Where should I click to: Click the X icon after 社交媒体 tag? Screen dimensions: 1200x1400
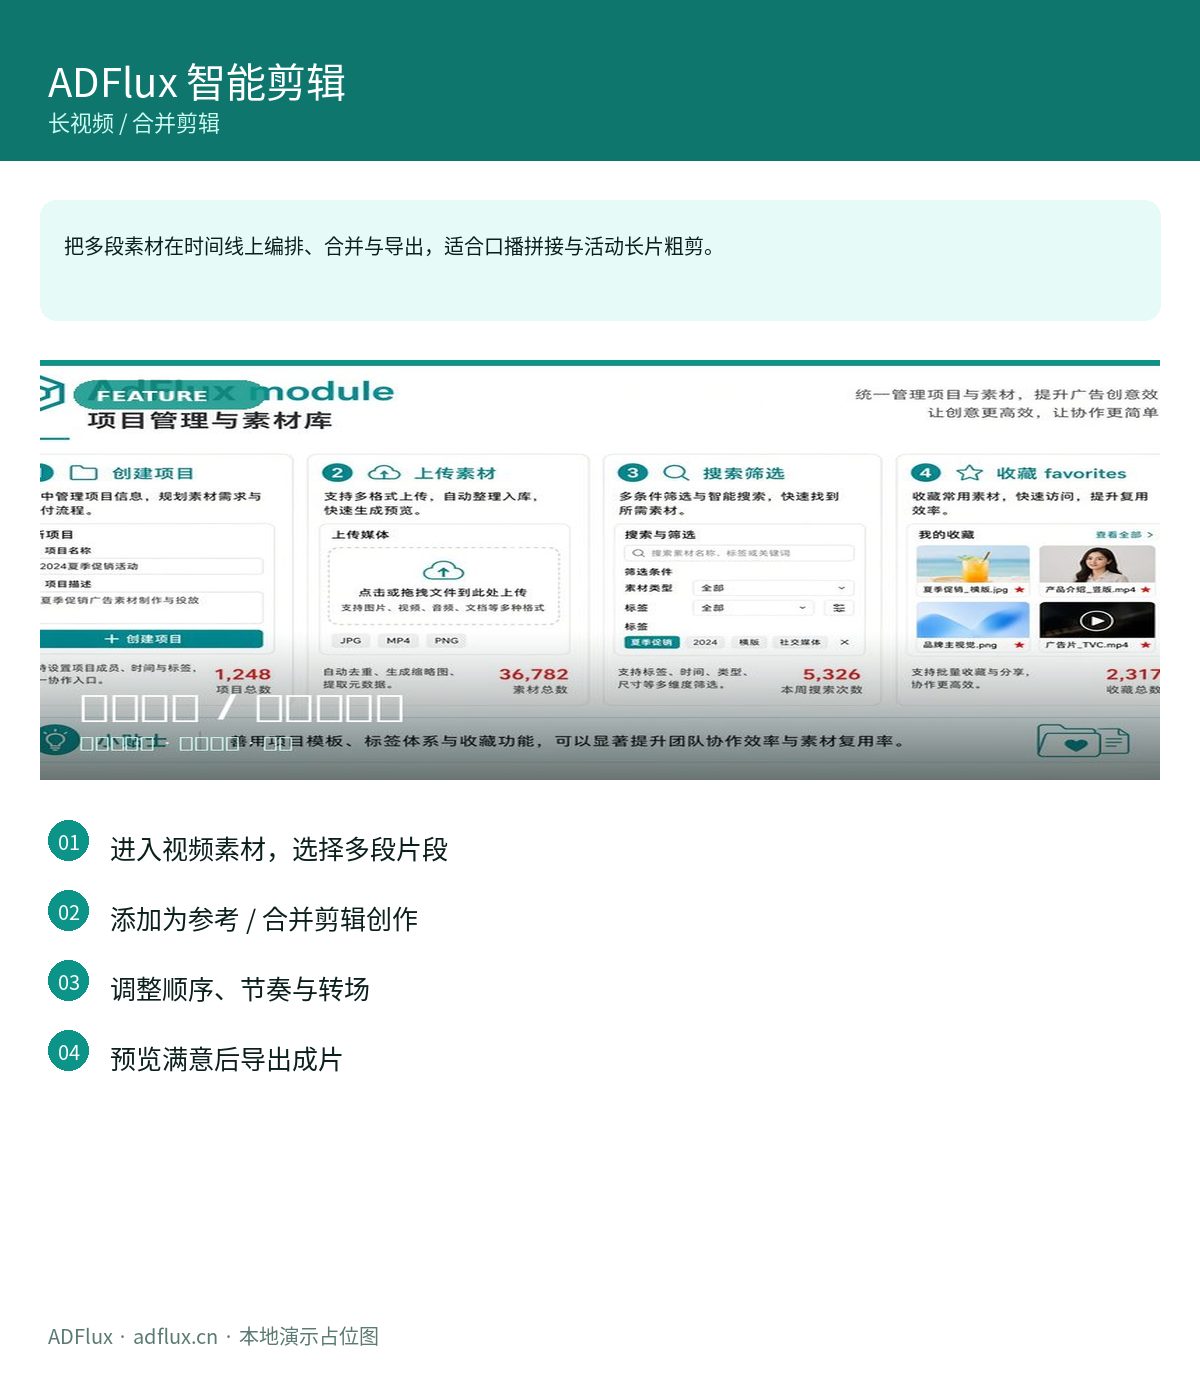845,642
